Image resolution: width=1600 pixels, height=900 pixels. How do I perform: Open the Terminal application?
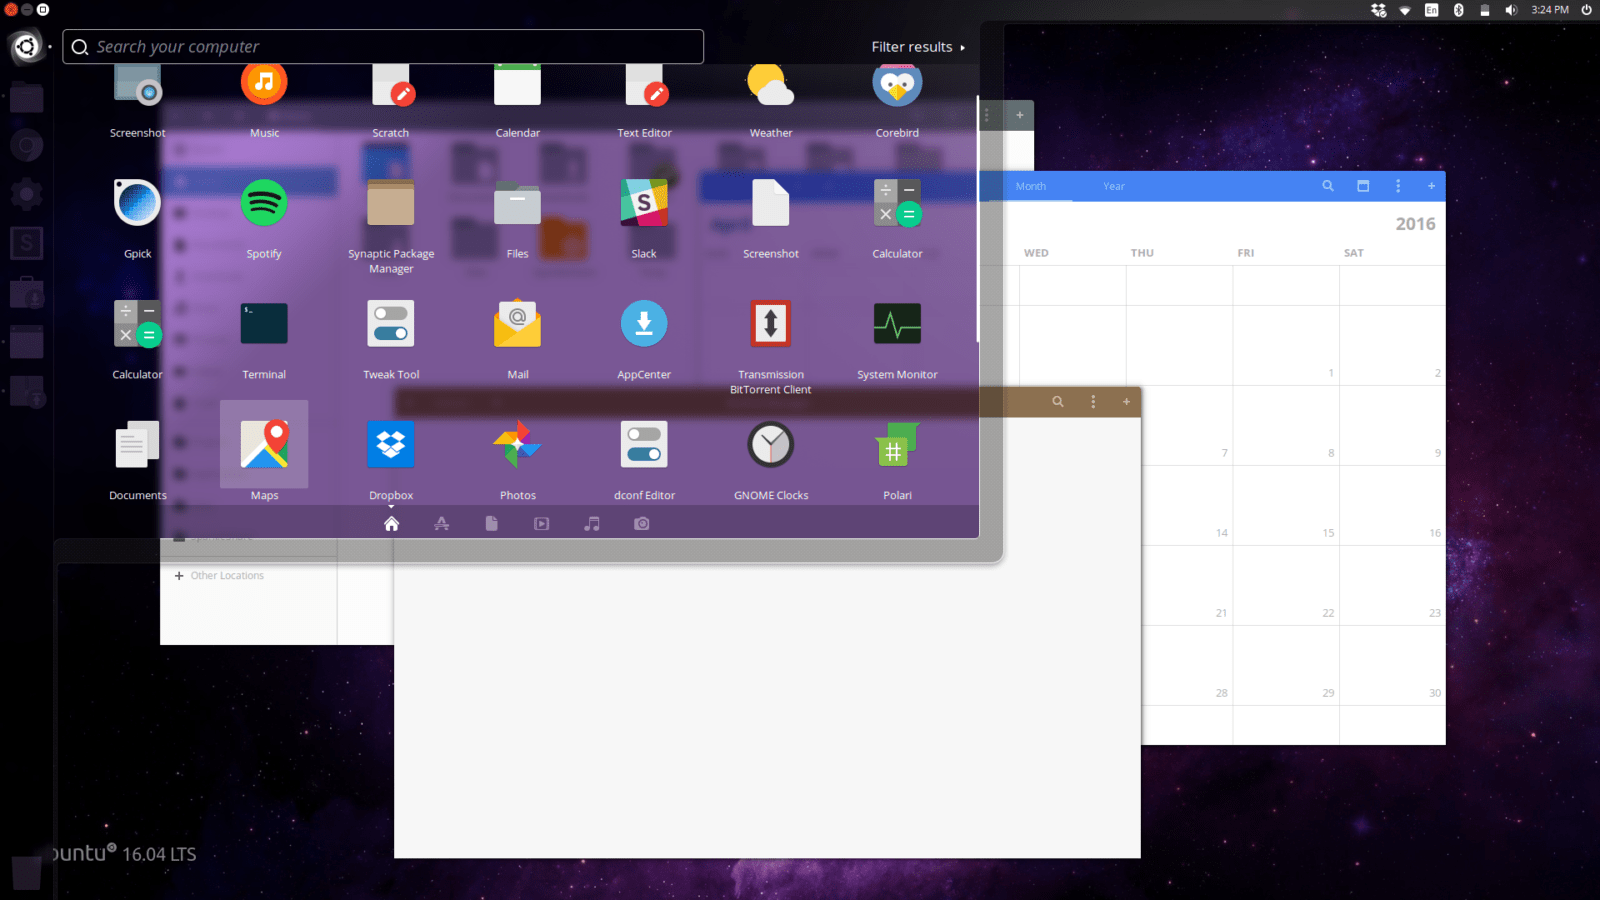pyautogui.click(x=263, y=323)
